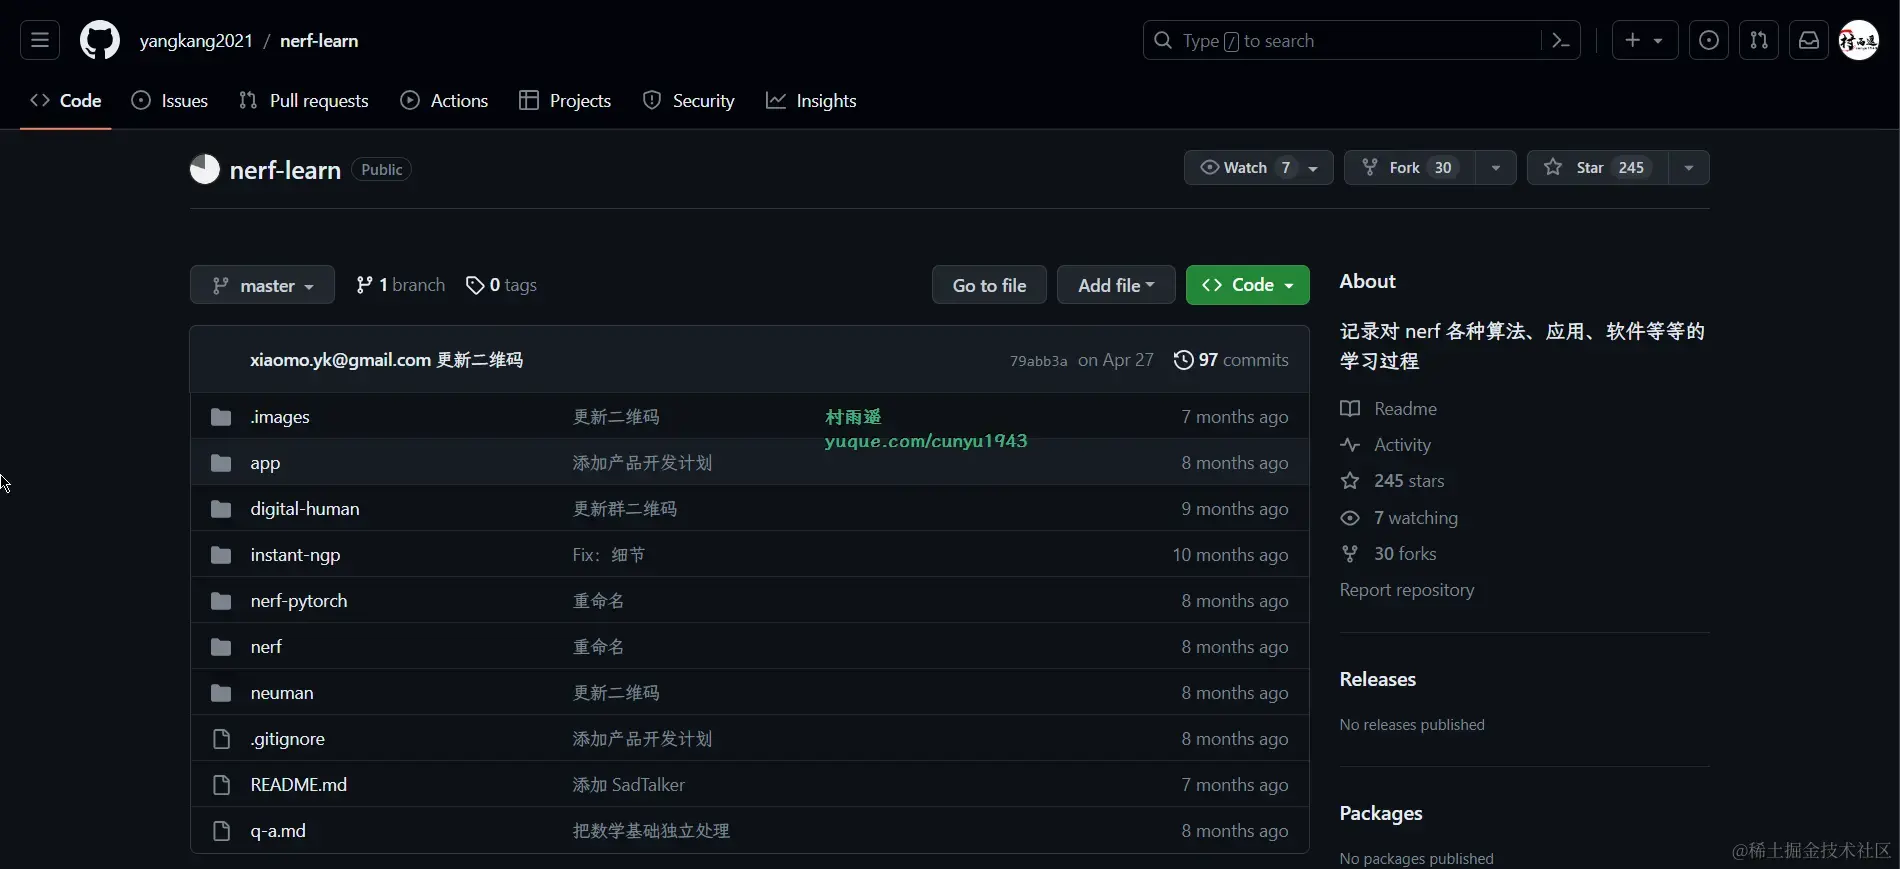This screenshot has height=869, width=1900.
Task: Click the nerf-learn breadcrumb link
Action: click(319, 41)
